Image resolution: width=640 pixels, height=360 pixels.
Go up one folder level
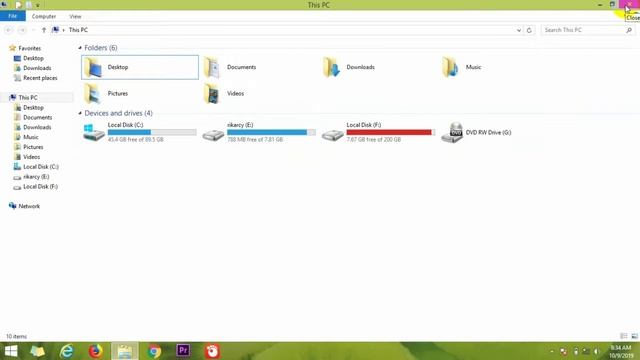pyautogui.click(x=44, y=30)
